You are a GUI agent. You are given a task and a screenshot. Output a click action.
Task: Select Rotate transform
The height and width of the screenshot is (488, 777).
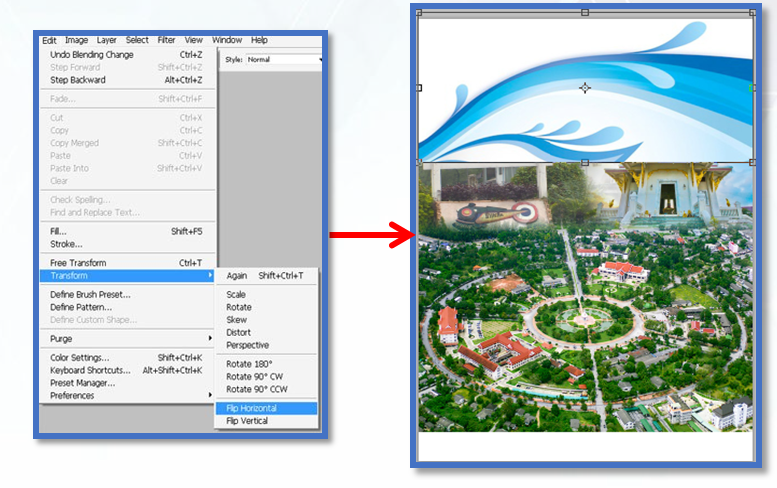267,307
